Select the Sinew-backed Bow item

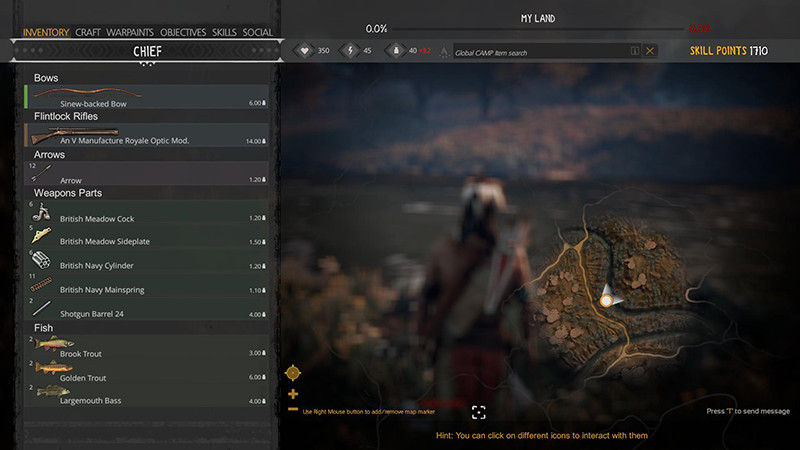[x=147, y=96]
